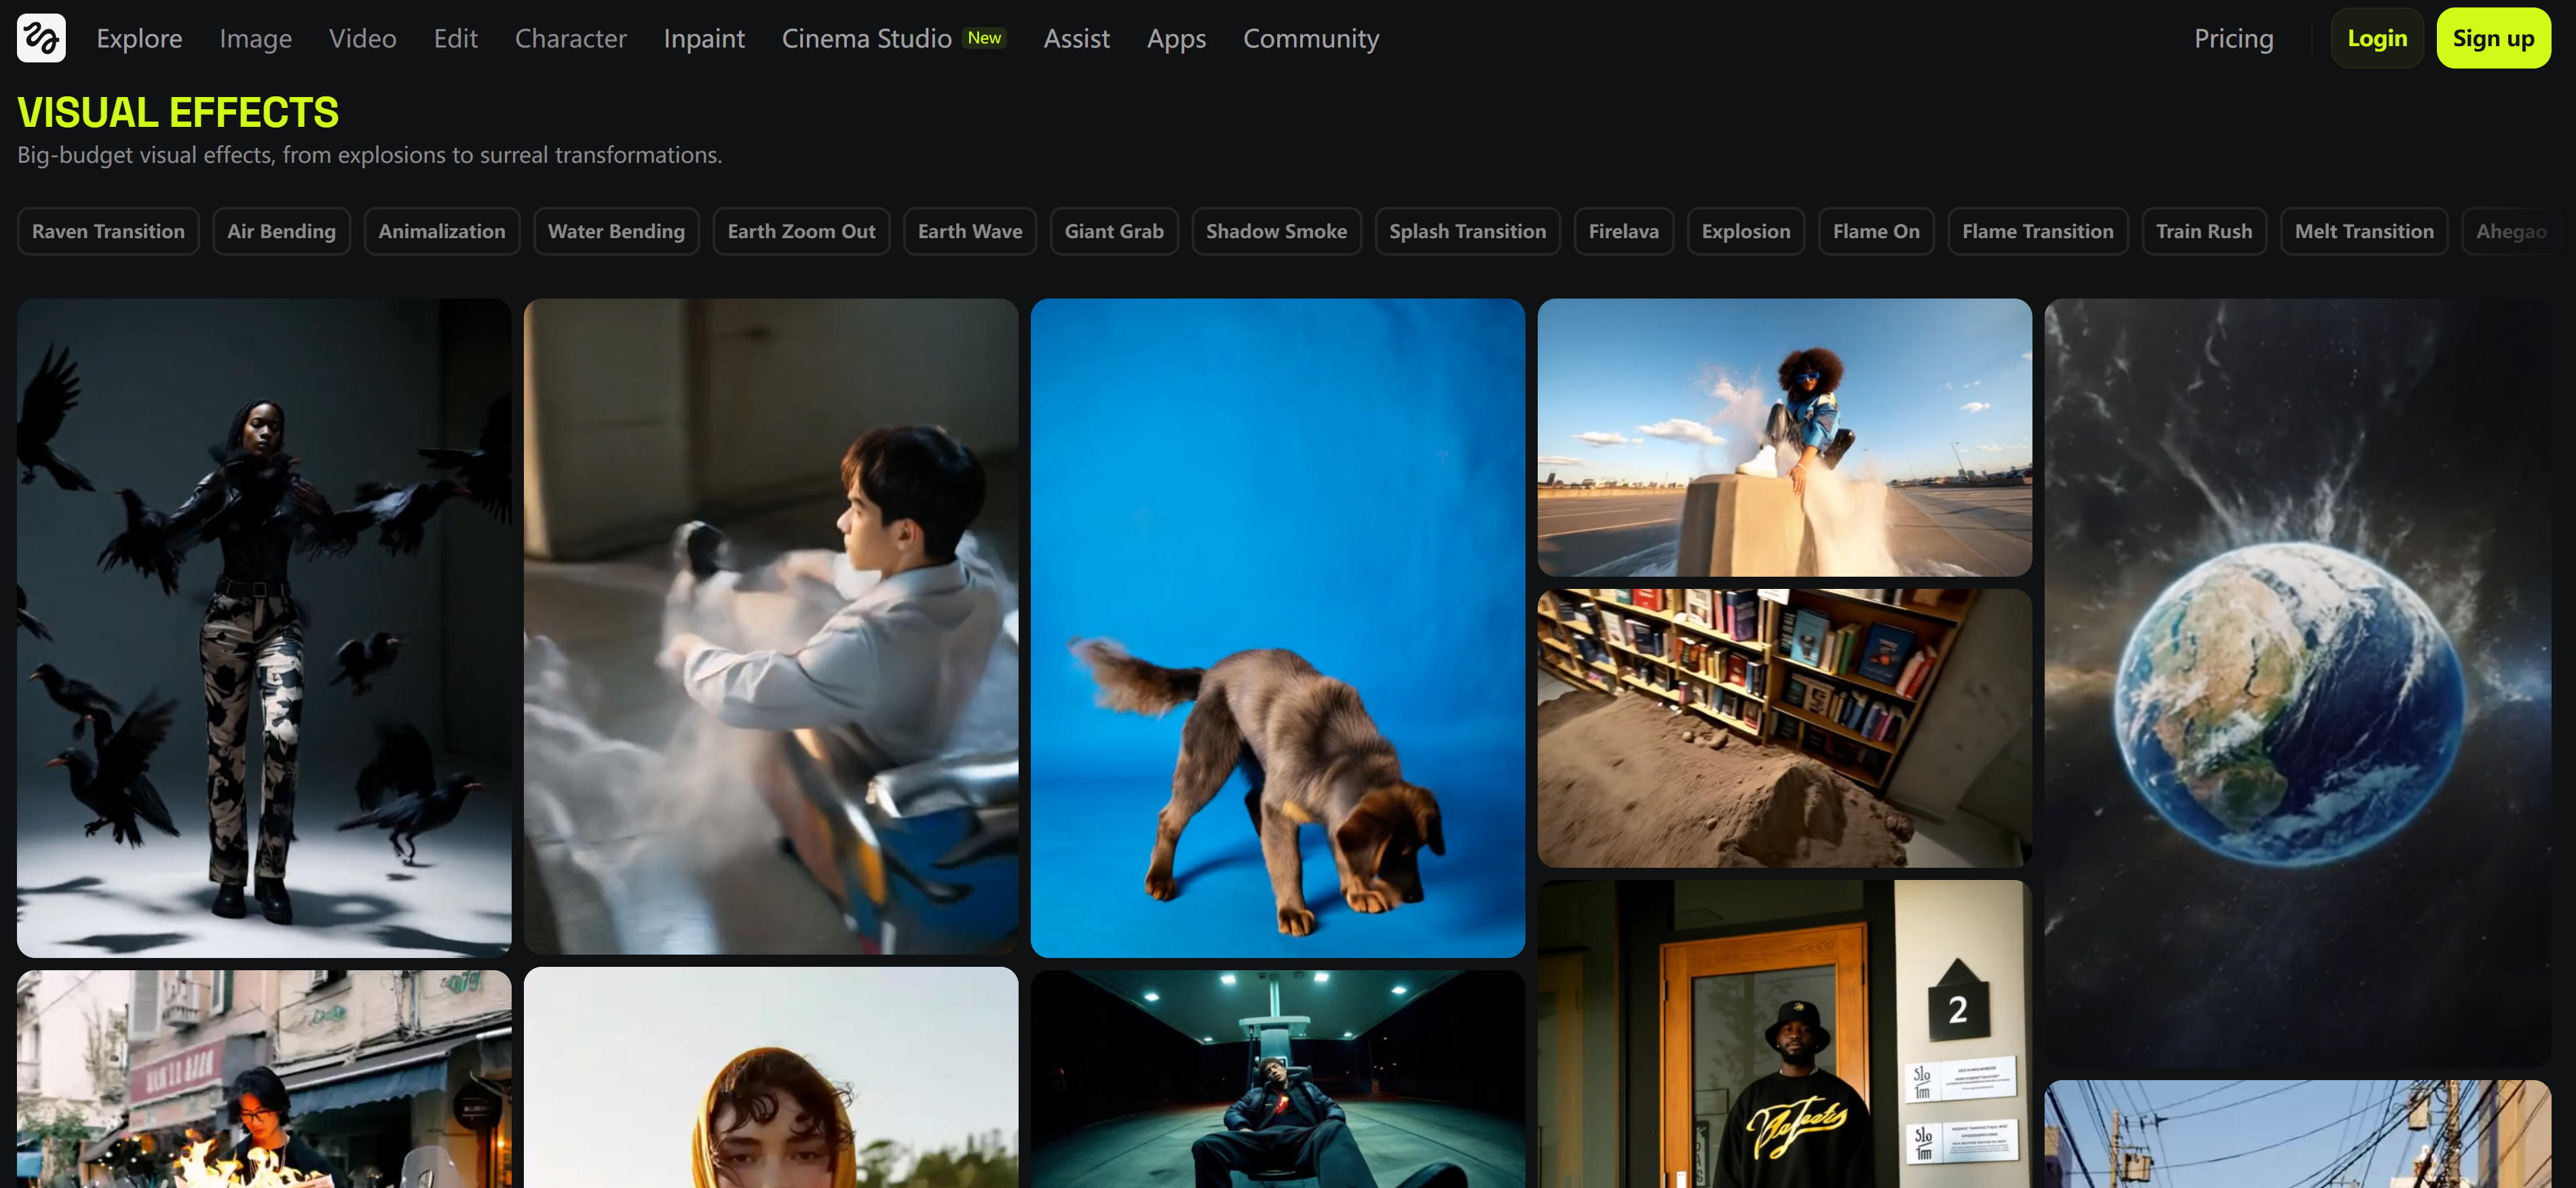Open the raven woman video thumbnail
This screenshot has height=1188, width=2576.
264,627
